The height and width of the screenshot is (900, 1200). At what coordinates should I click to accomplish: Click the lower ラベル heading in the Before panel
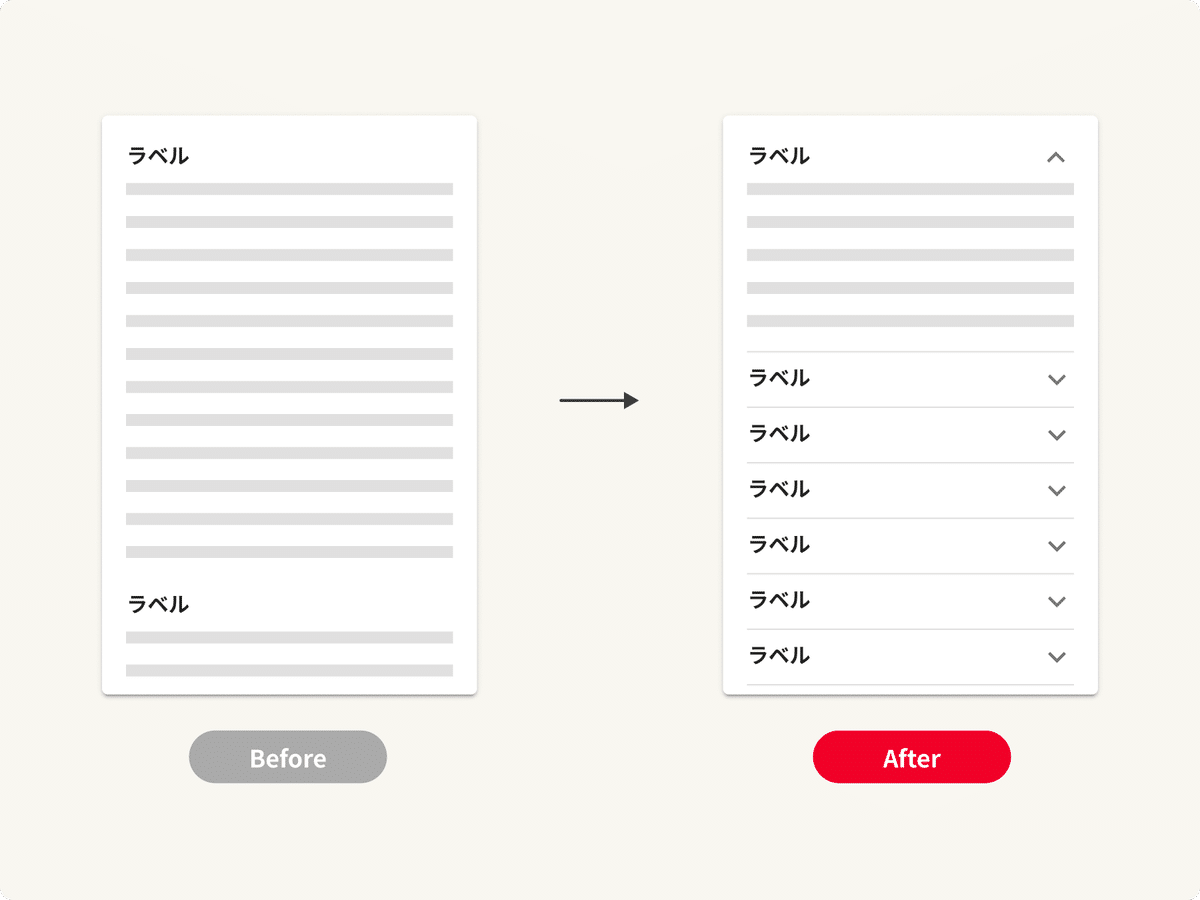158,604
